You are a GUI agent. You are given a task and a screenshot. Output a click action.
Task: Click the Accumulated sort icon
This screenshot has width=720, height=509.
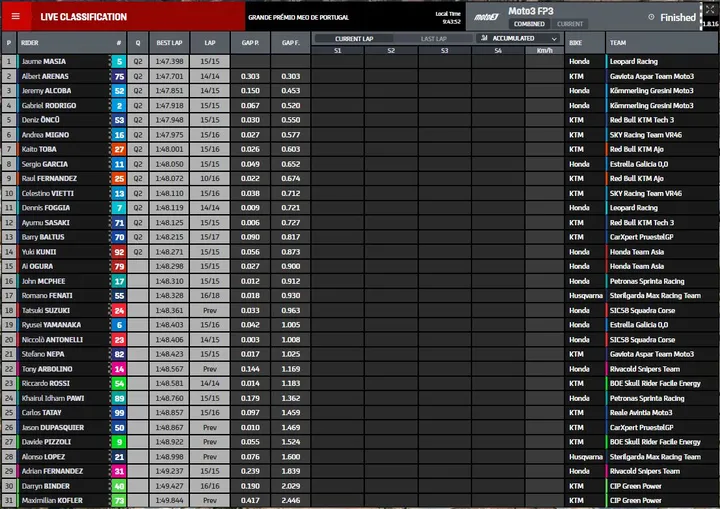click(484, 38)
